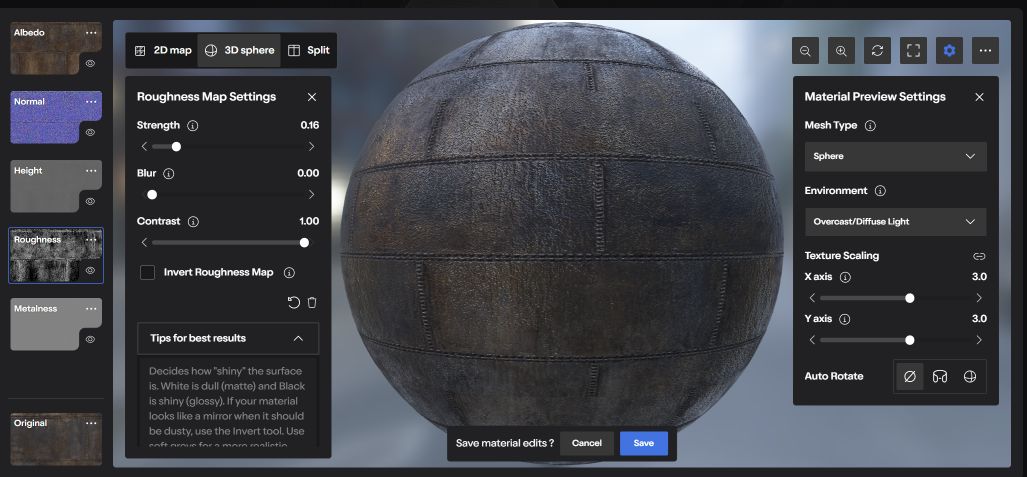Delete roughness map with trash icon
This screenshot has height=477, width=1027.
[x=312, y=303]
